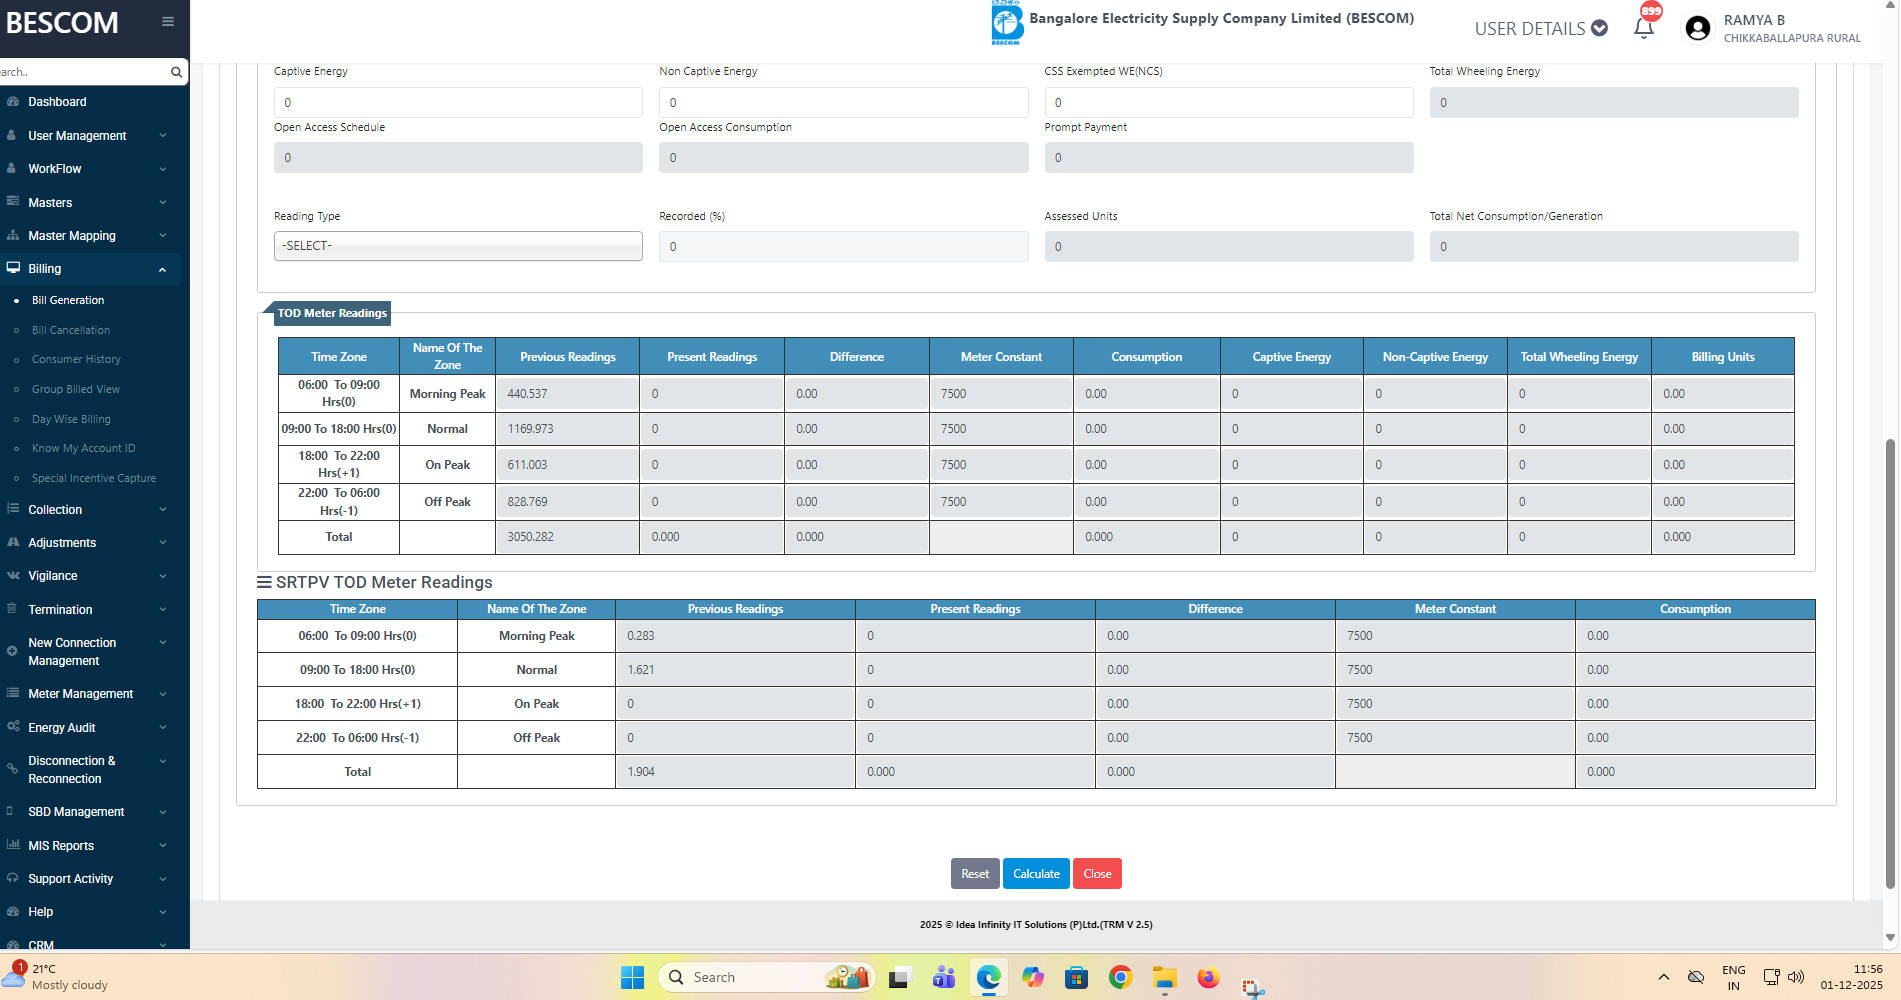The width and height of the screenshot is (1901, 1000).
Task: Open the Reading Type select dropdown
Action: [458, 246]
